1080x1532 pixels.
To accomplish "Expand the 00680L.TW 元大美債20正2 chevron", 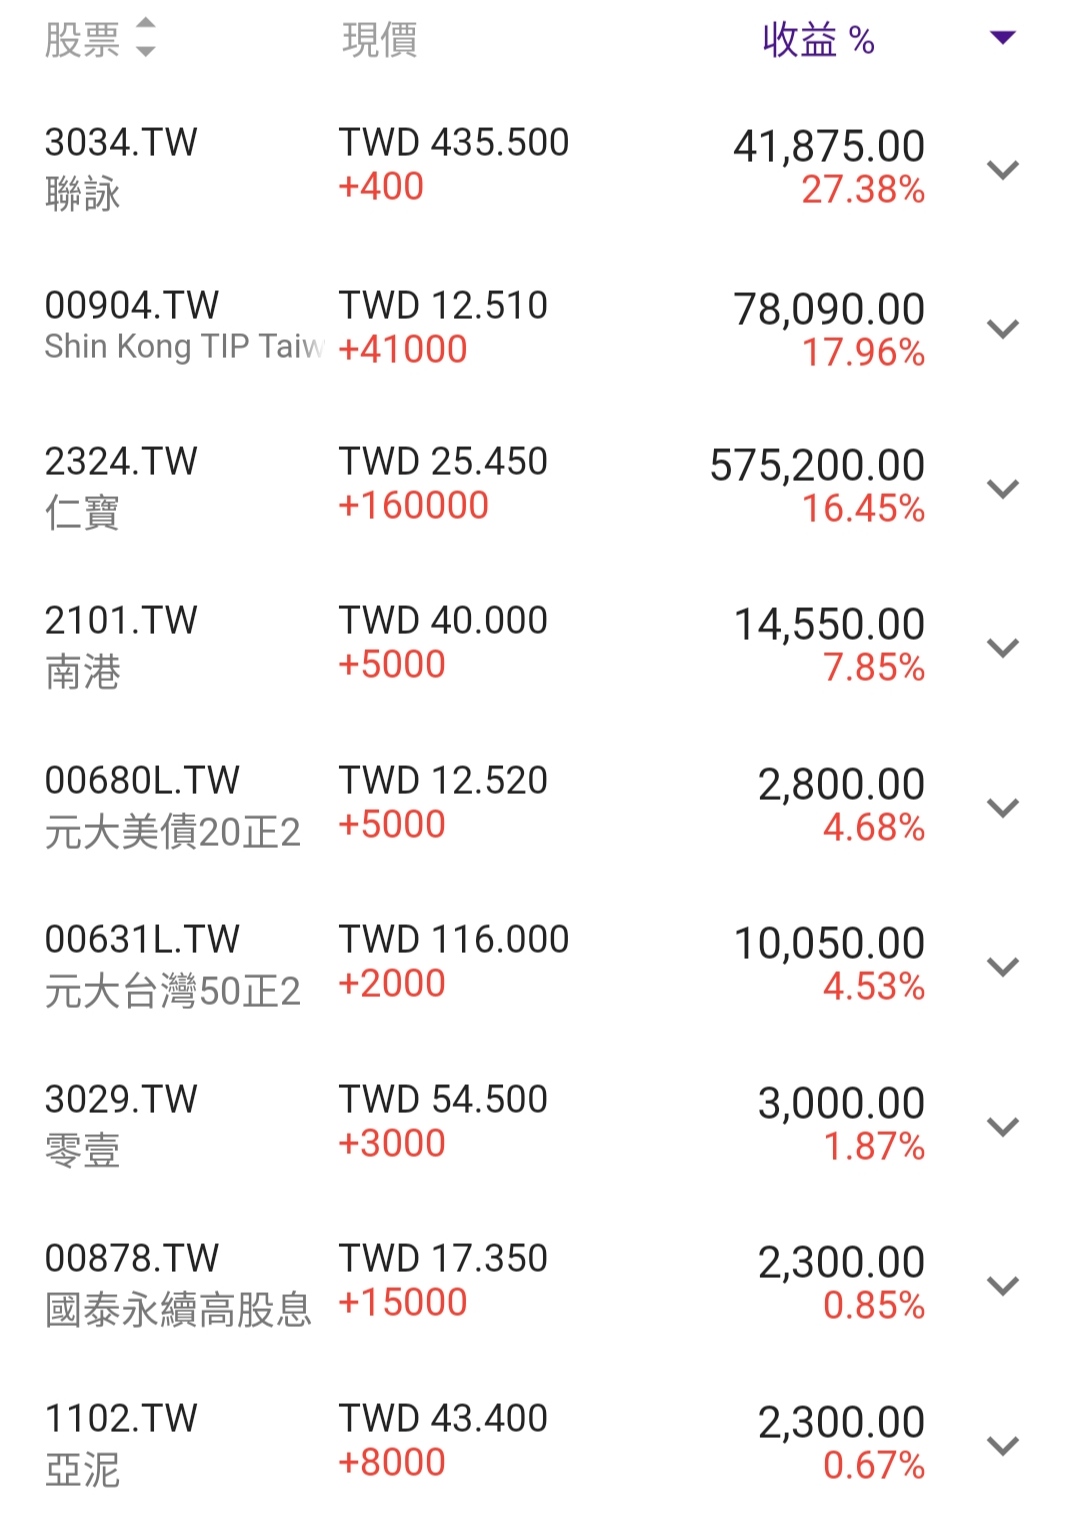I will tap(1002, 807).
